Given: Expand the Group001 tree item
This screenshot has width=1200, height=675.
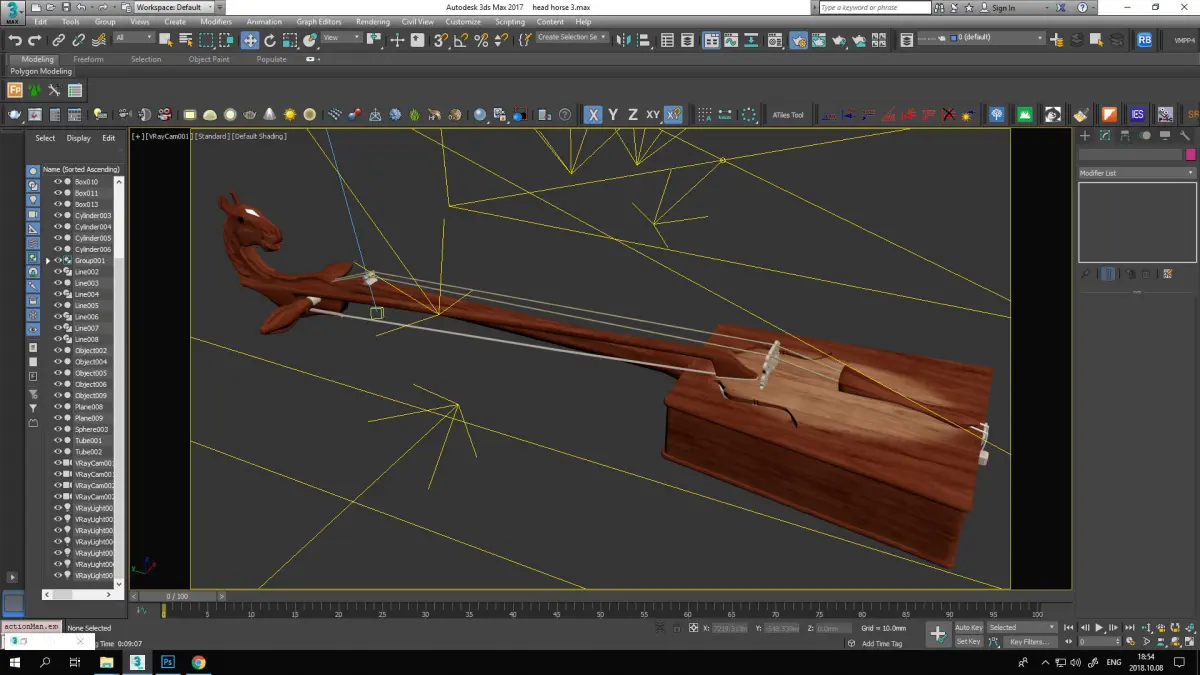Looking at the screenshot, I should pos(47,261).
